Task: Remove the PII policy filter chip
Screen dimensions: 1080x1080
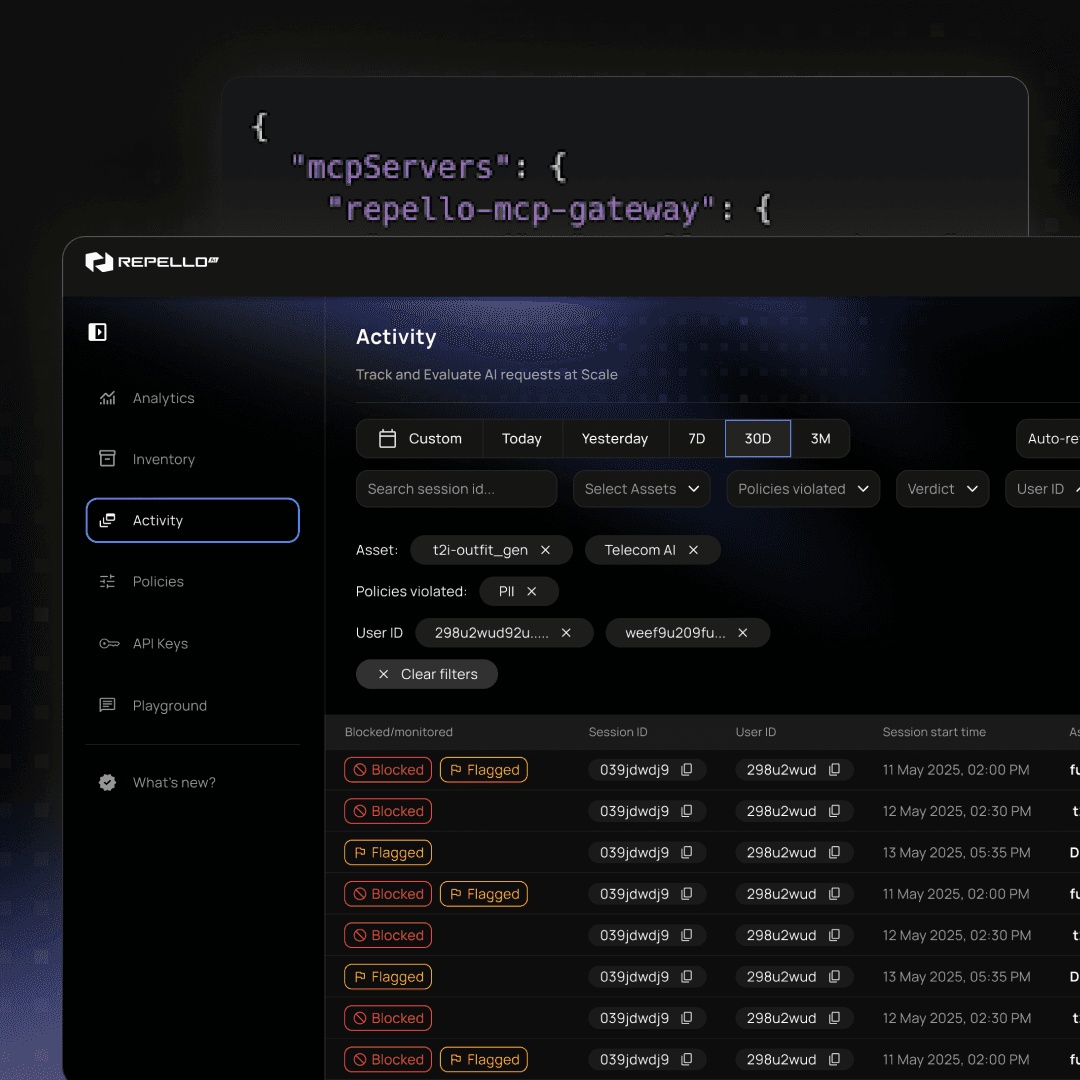Action: pyautogui.click(x=534, y=591)
